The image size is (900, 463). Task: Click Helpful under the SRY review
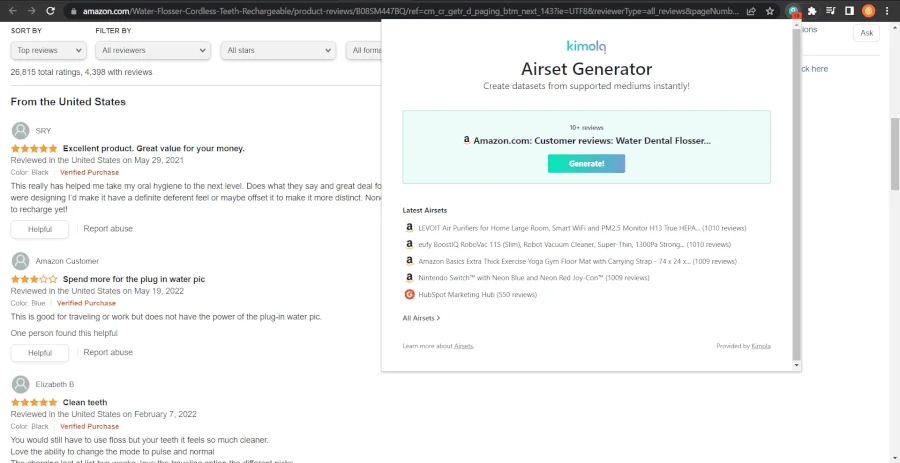(x=40, y=229)
